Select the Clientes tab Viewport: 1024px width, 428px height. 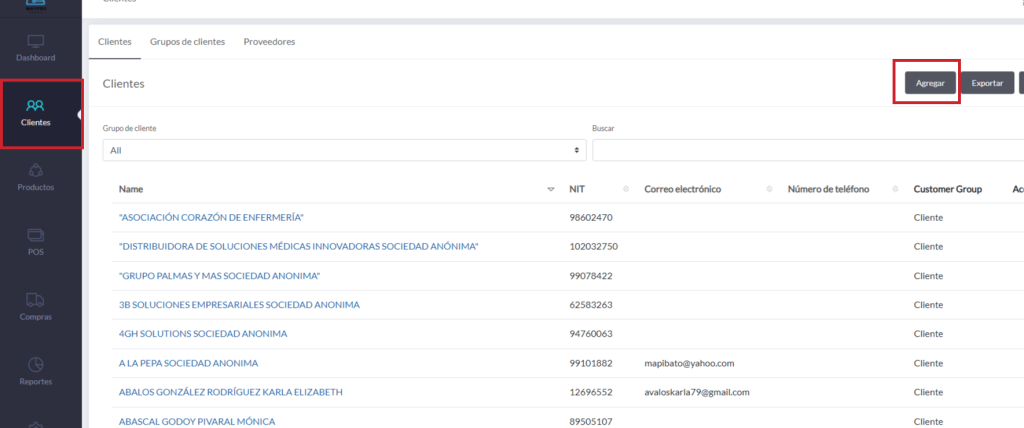click(114, 42)
